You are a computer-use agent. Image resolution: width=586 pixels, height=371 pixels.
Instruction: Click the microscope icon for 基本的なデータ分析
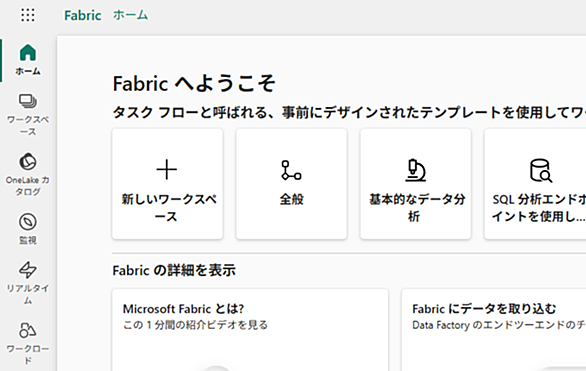[x=416, y=170]
